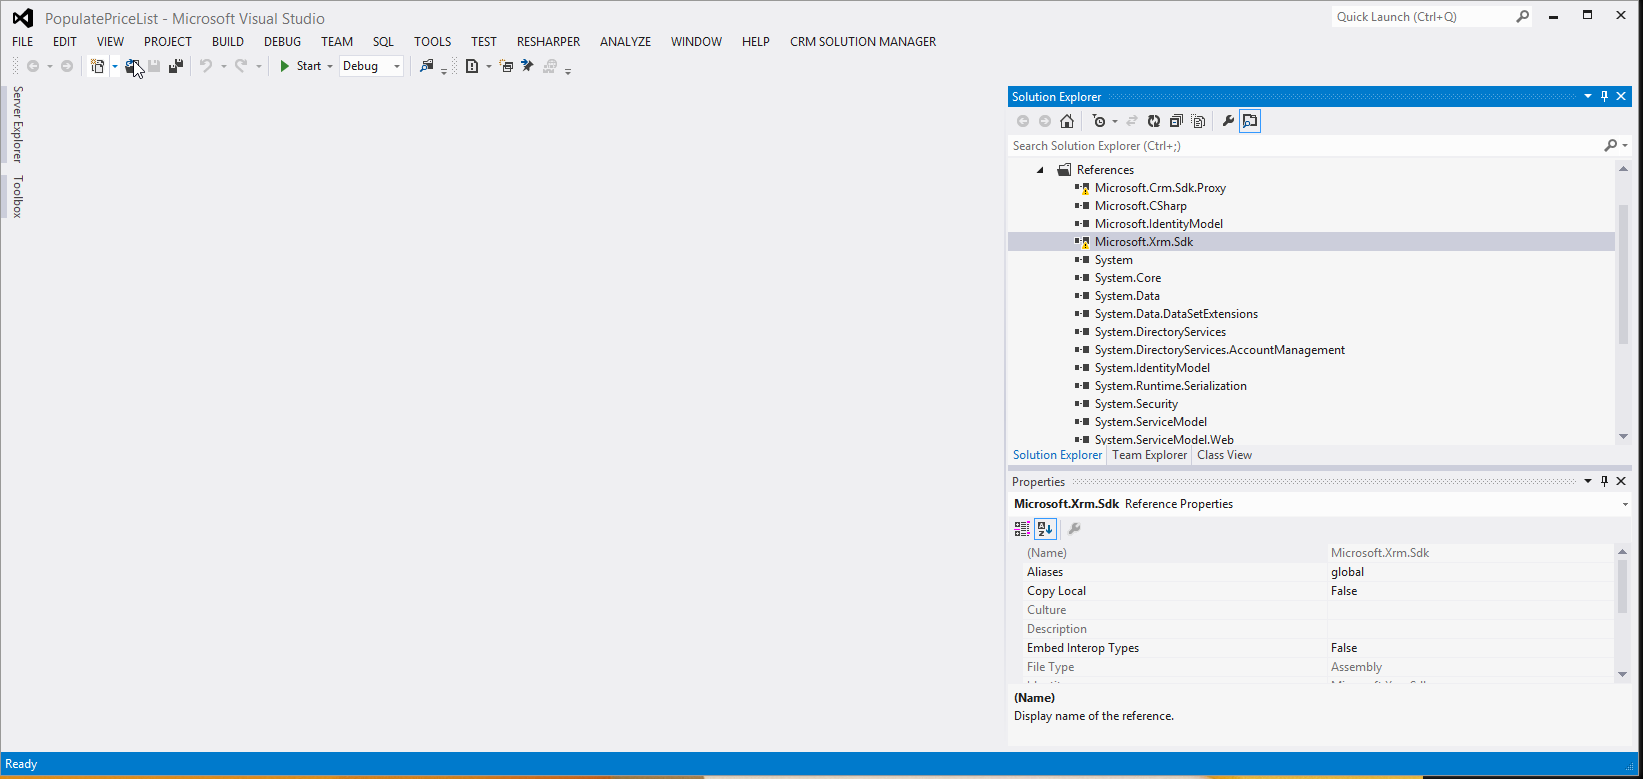This screenshot has height=779, width=1643.
Task: Click the Undo arrow icon
Action: pyautogui.click(x=206, y=66)
